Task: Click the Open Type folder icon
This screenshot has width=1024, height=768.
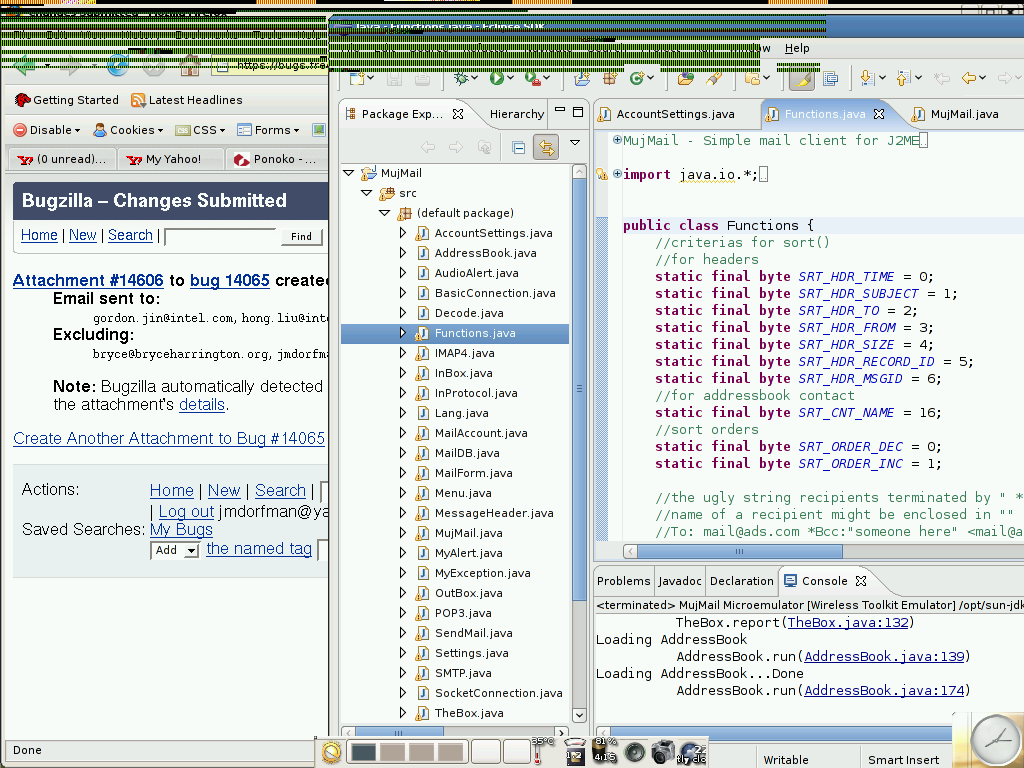Action: coord(685,78)
